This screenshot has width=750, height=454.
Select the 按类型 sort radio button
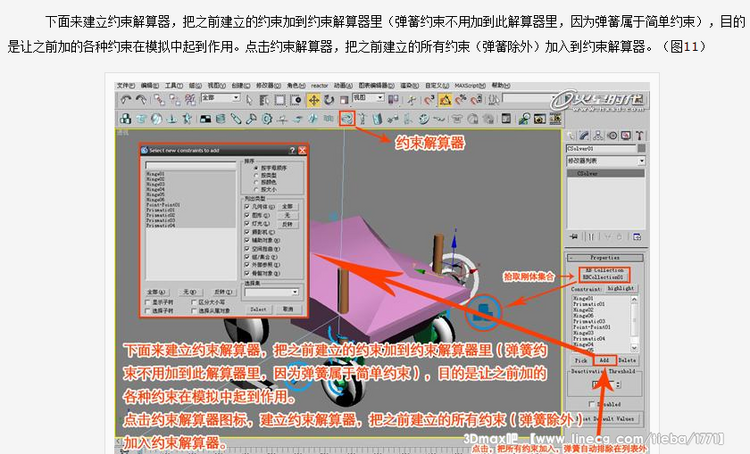tap(256, 176)
